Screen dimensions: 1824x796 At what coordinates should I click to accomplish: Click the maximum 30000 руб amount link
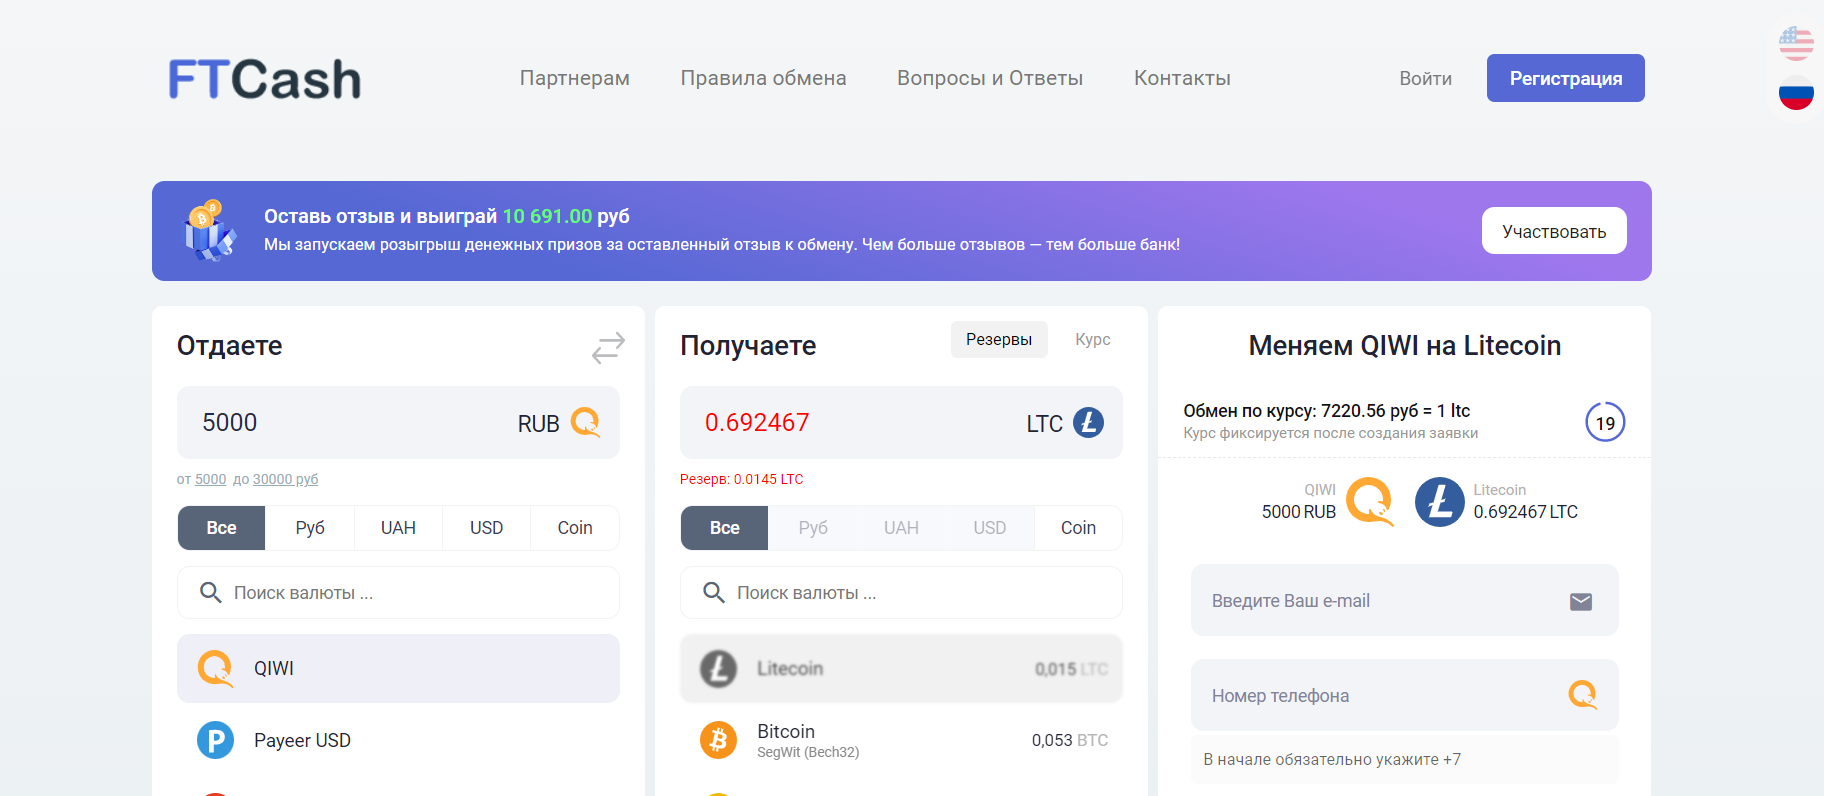pyautogui.click(x=285, y=479)
